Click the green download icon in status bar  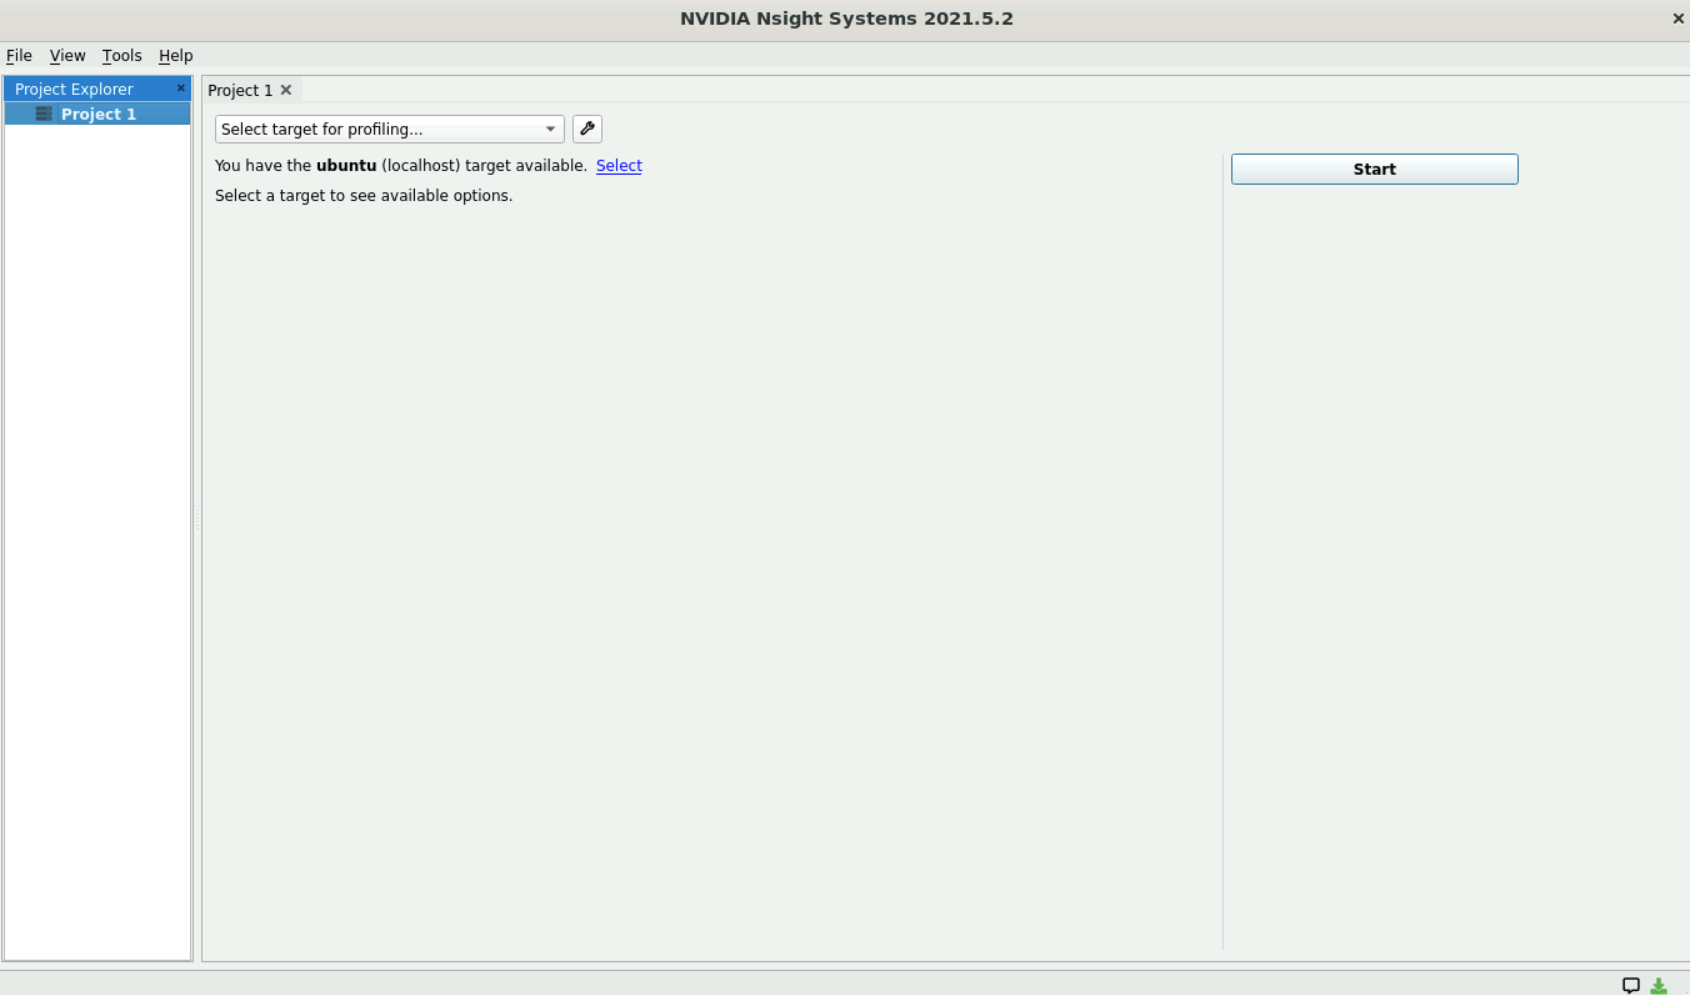click(x=1659, y=985)
